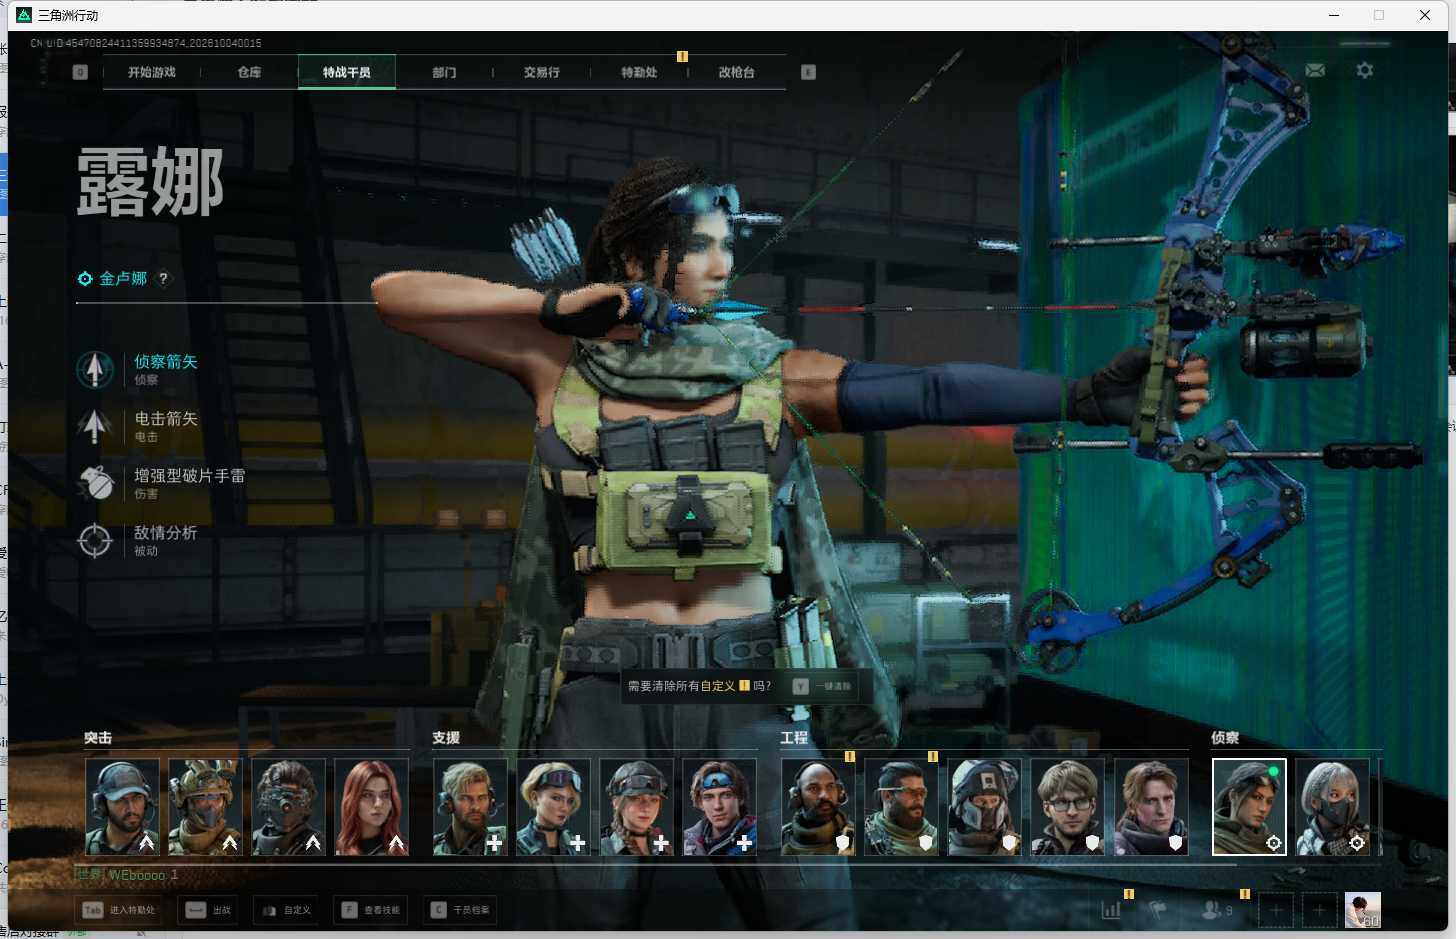Select the 电击箭矢 skill icon
The height and width of the screenshot is (939, 1456).
point(95,426)
